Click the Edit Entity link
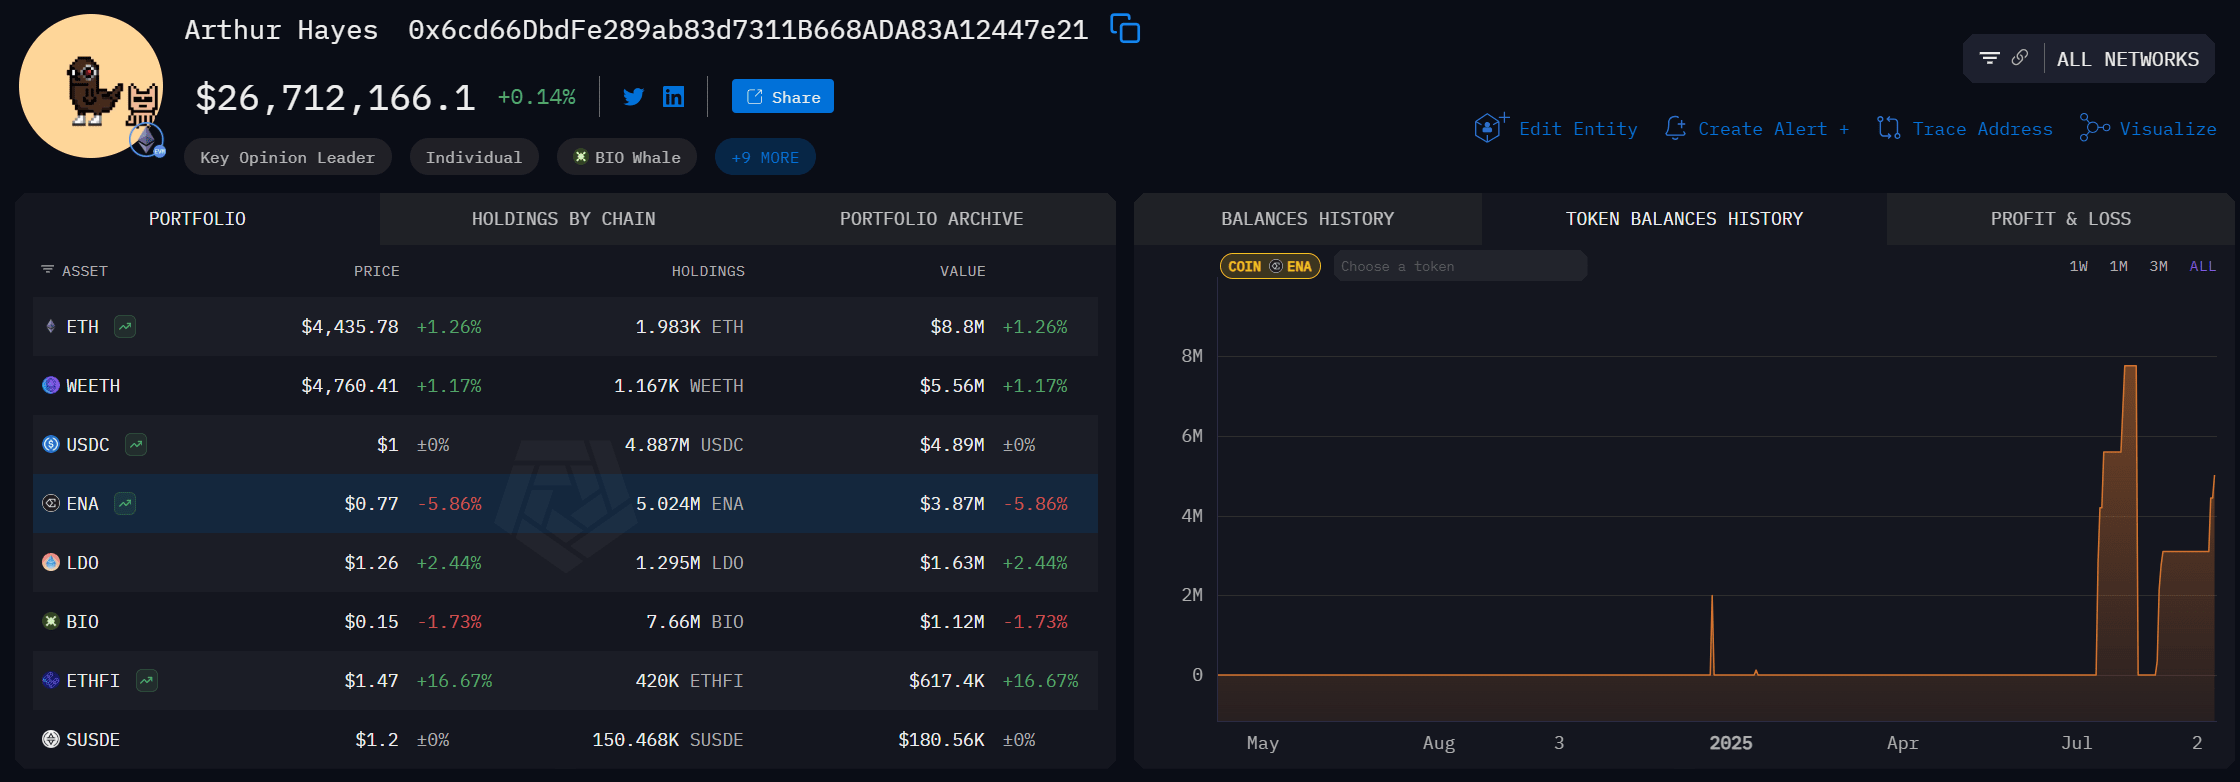The width and height of the screenshot is (2240, 782). (x=1579, y=129)
